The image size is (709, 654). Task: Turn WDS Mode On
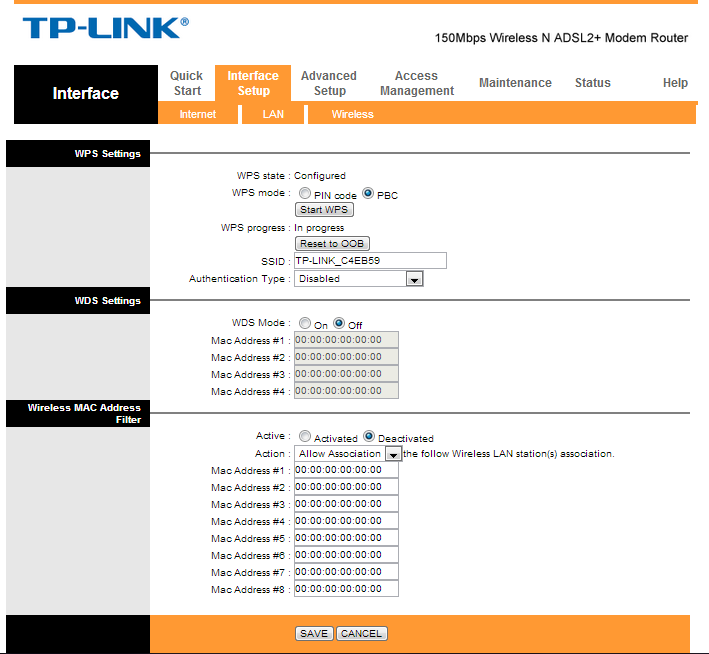point(305,323)
